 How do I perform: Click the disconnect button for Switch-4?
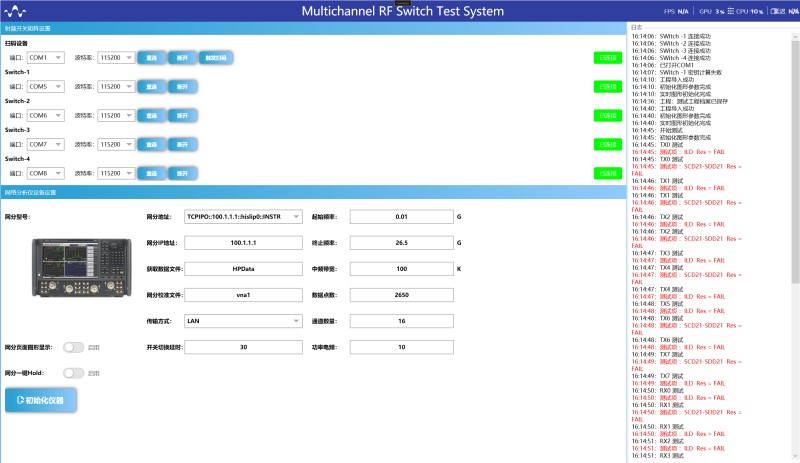(x=181, y=174)
